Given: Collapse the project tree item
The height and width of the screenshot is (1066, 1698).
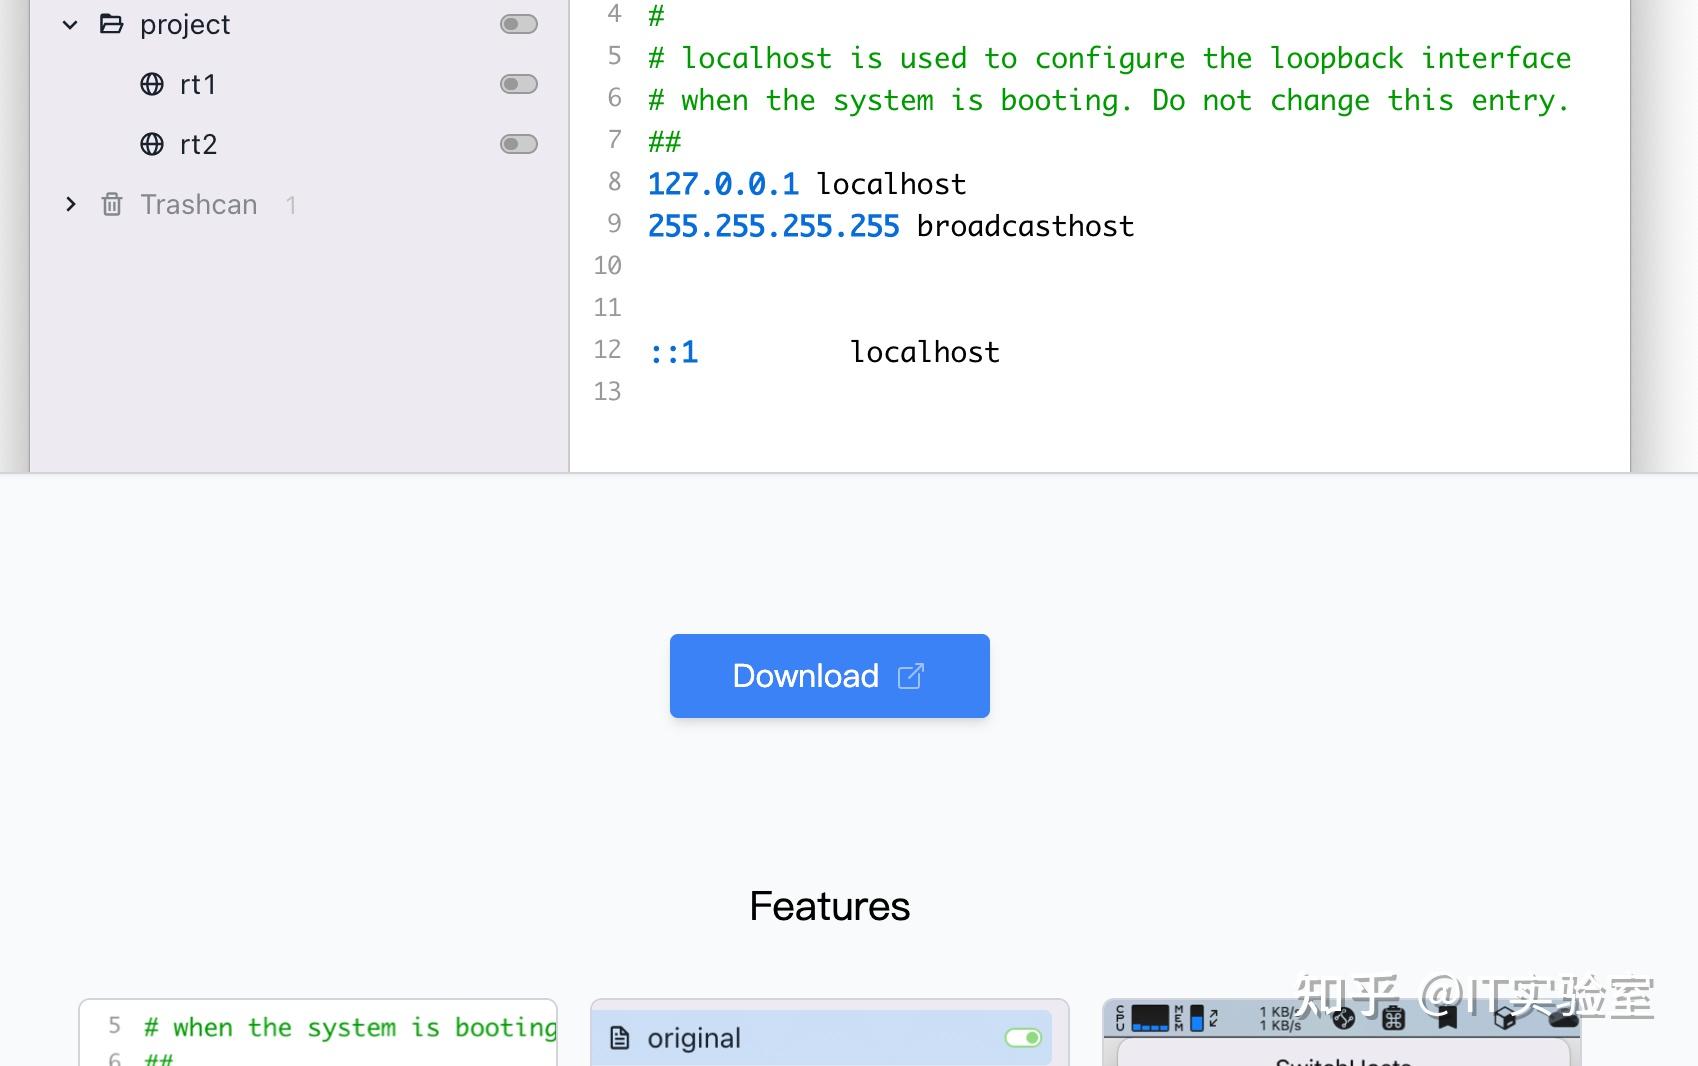Looking at the screenshot, I should click(69, 23).
